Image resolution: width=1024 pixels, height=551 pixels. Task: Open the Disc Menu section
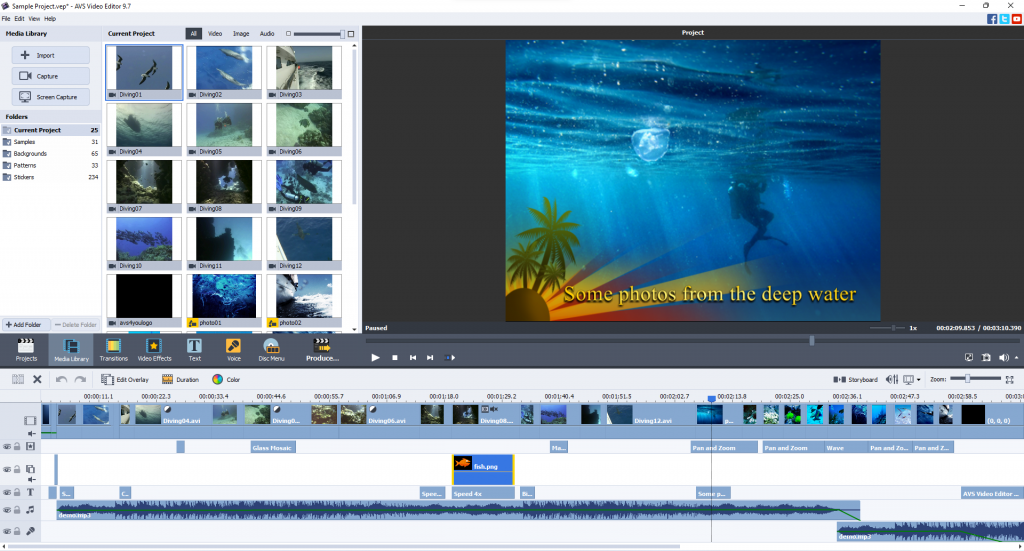tap(271, 349)
